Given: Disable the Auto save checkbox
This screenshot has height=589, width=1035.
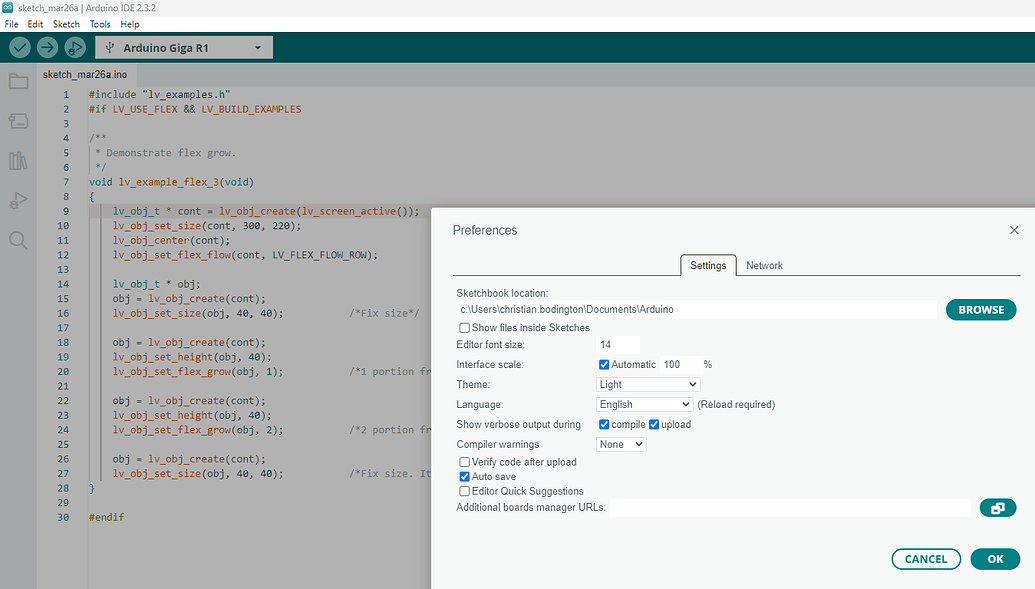Looking at the screenshot, I should pos(465,477).
